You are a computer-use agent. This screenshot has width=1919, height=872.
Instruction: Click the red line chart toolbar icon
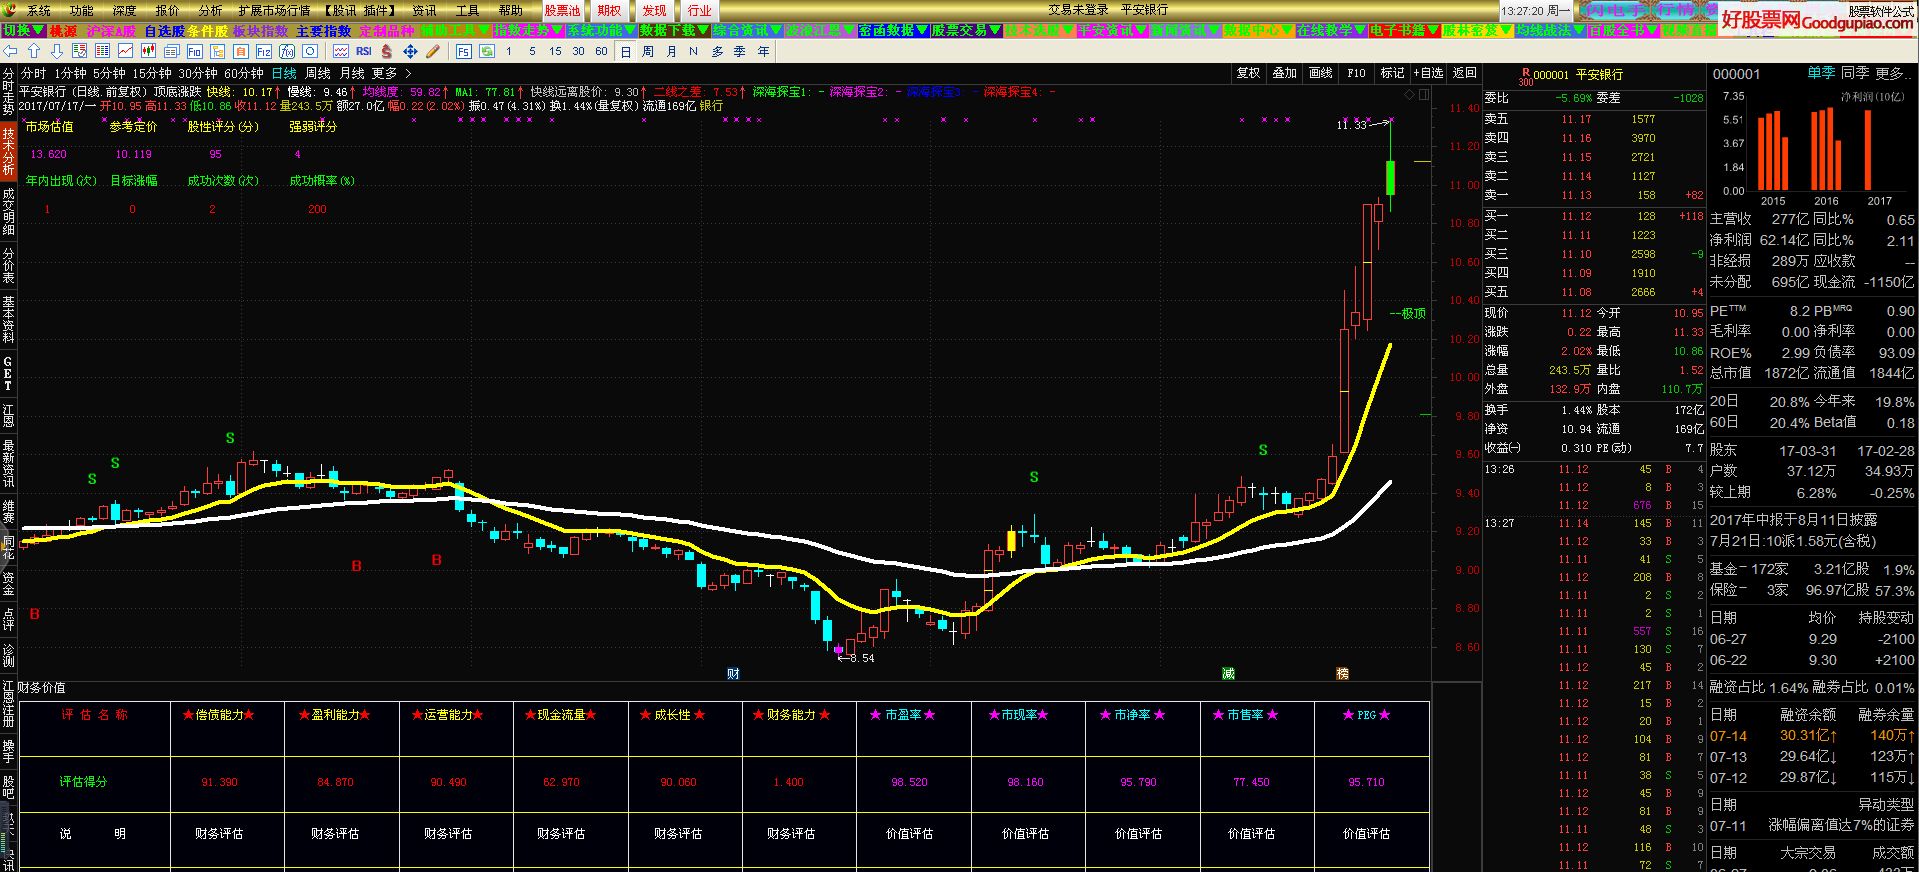click(x=125, y=51)
